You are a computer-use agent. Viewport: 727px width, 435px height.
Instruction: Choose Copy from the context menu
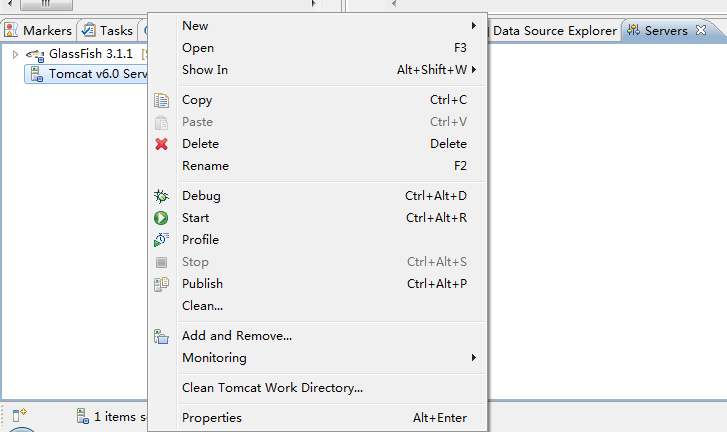[x=330, y=100]
